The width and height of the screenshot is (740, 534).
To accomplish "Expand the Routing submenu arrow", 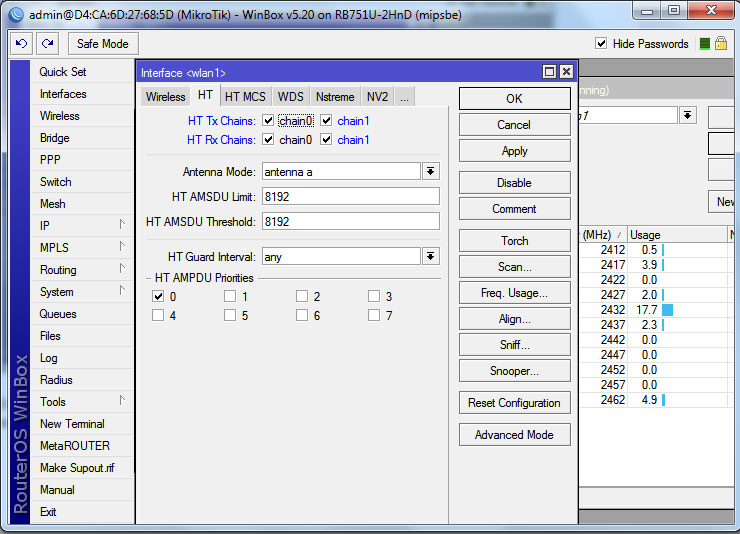I will (x=122, y=269).
